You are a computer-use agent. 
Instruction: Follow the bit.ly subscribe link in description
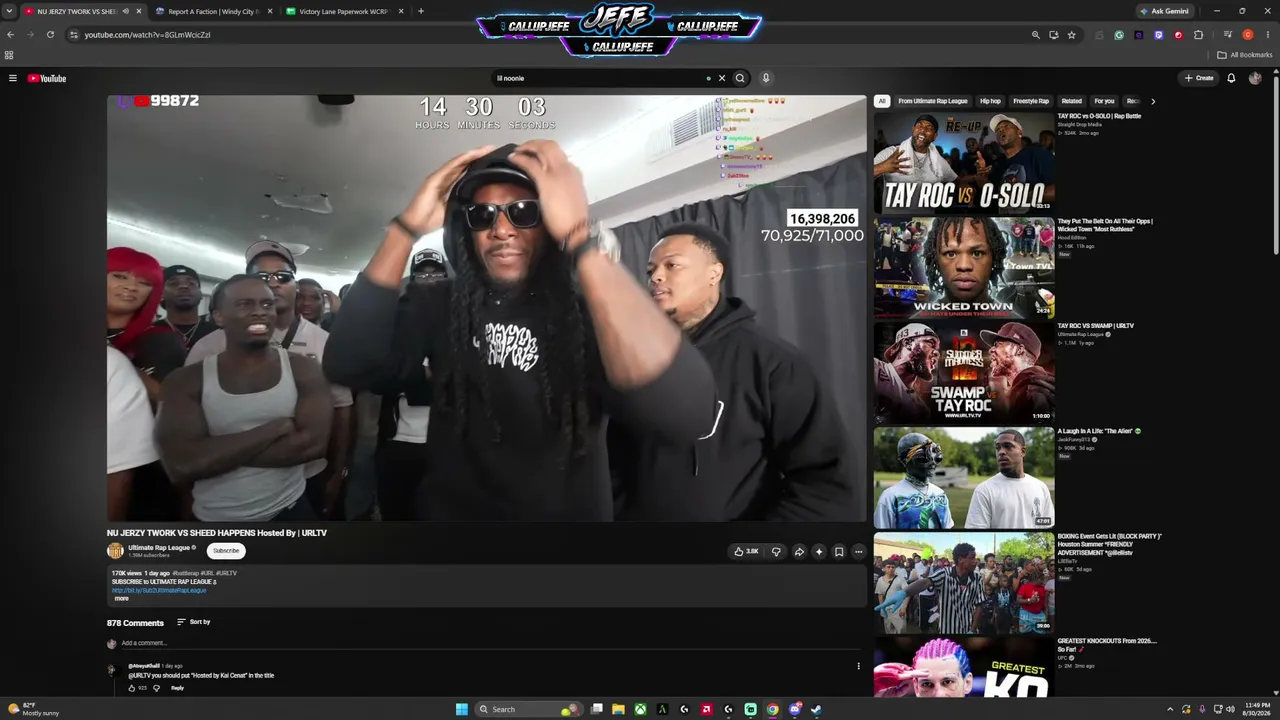pos(159,590)
